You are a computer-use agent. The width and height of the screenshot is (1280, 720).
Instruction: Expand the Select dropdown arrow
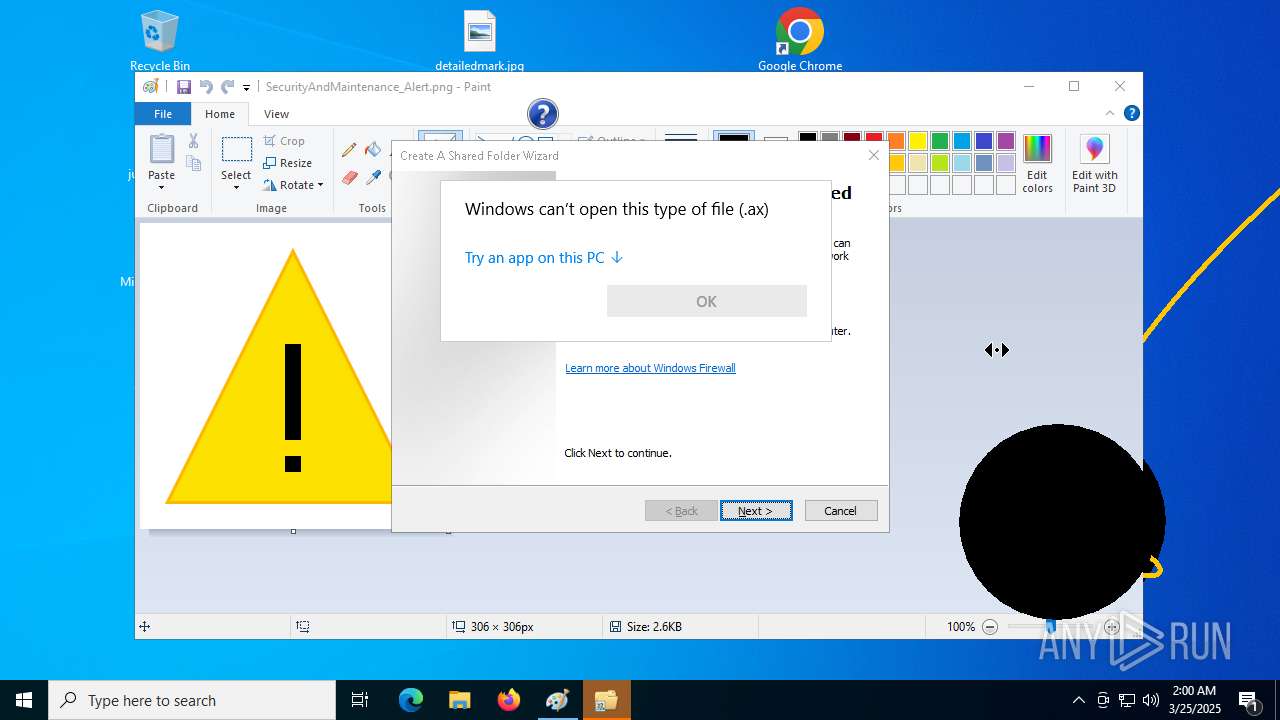(236, 186)
